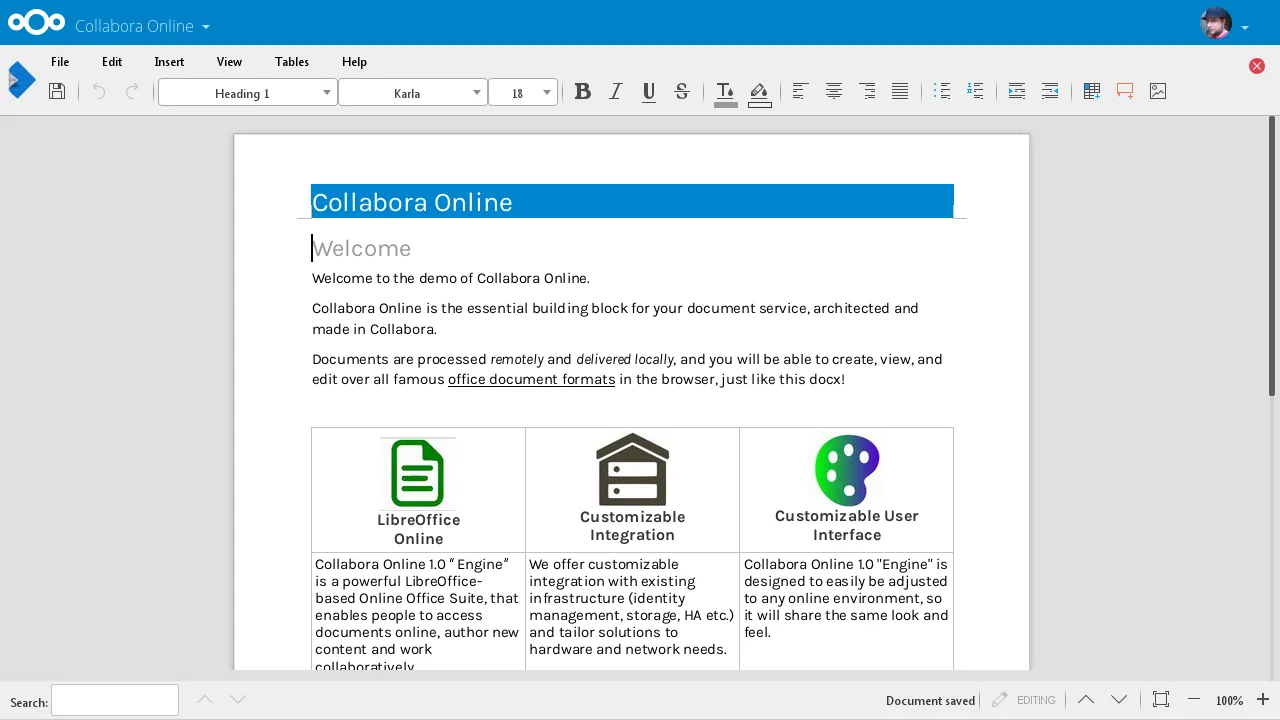1280x720 pixels.
Task: Open the Tables menu
Action: (x=292, y=62)
